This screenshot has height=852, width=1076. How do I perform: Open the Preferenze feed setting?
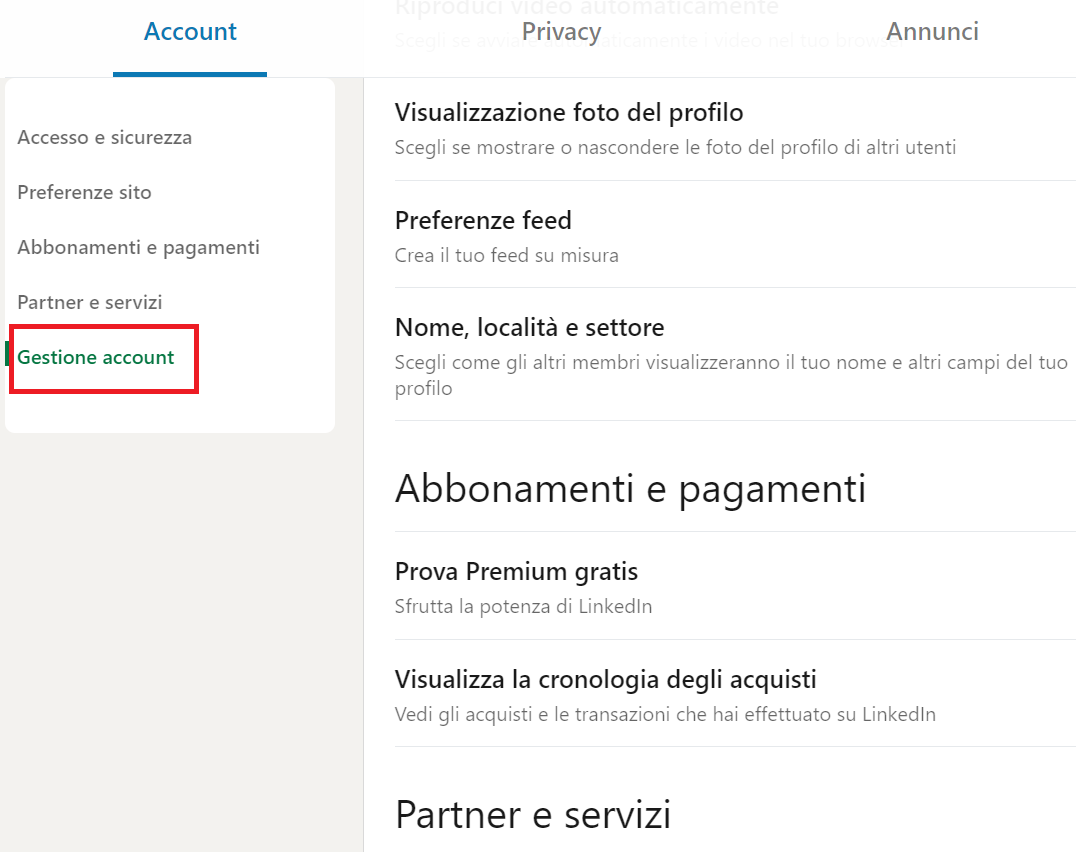click(x=483, y=220)
